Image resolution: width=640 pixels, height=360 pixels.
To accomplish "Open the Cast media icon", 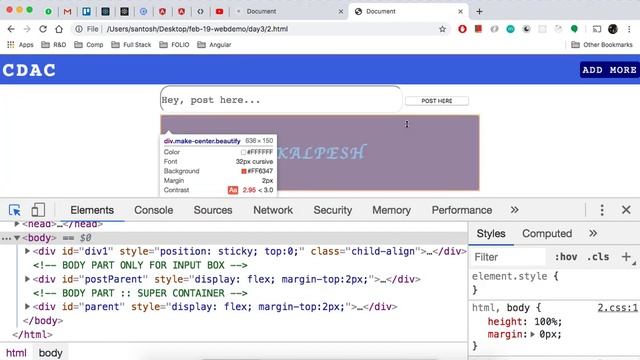I will tap(597, 29).
